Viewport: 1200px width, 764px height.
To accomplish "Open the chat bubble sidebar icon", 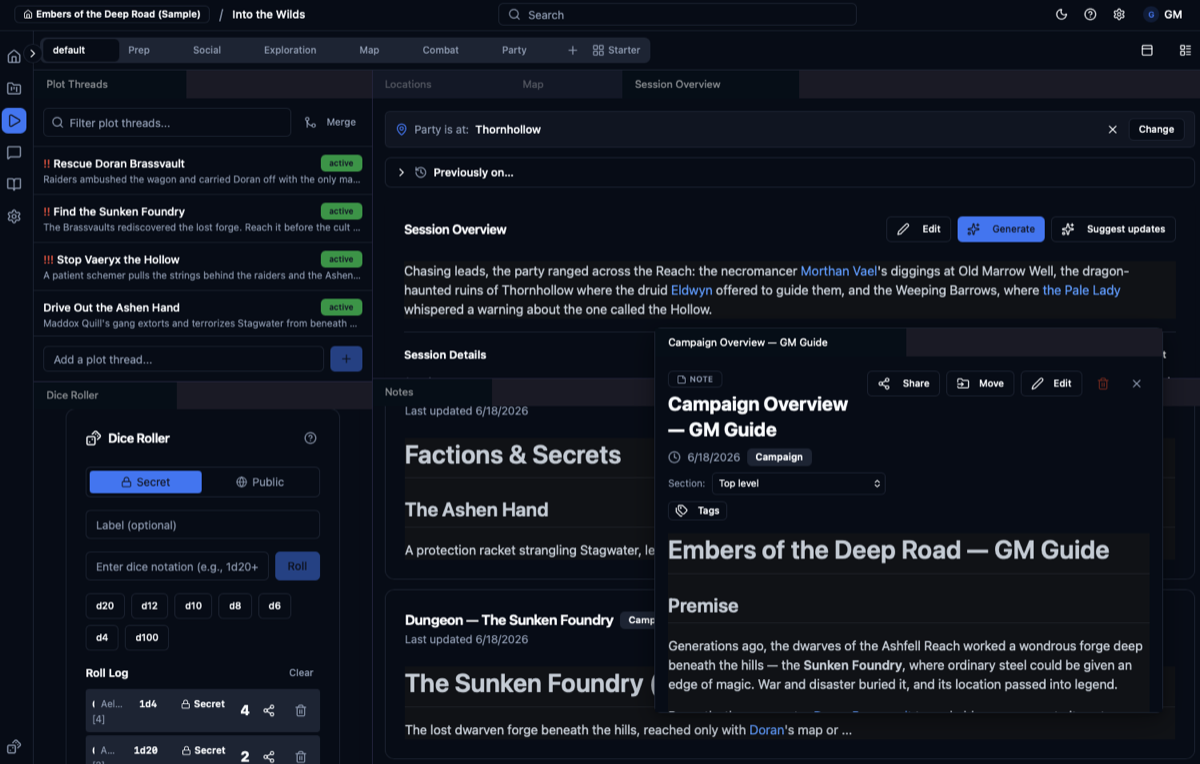I will click(x=14, y=153).
